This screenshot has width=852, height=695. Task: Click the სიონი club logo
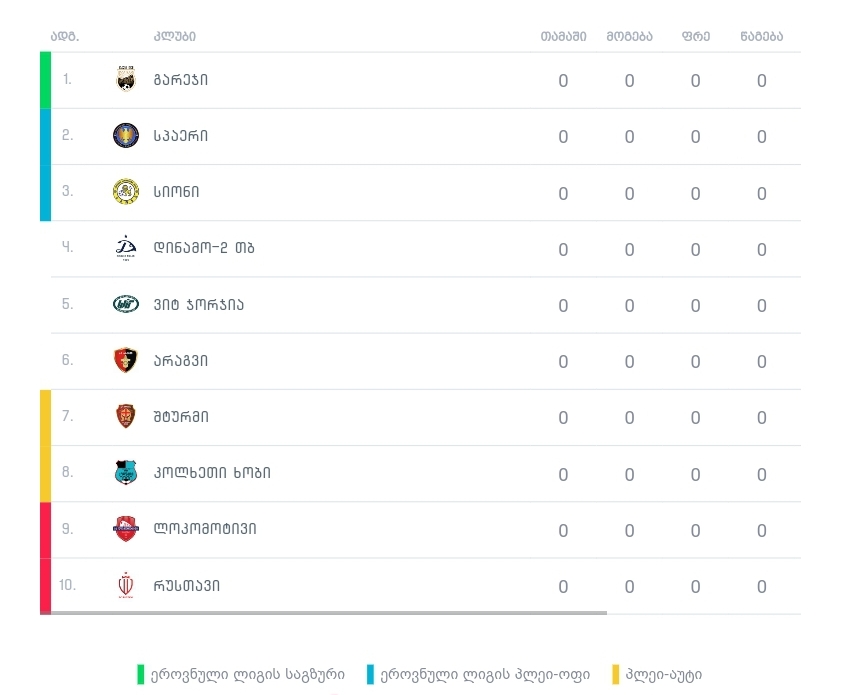(x=126, y=192)
